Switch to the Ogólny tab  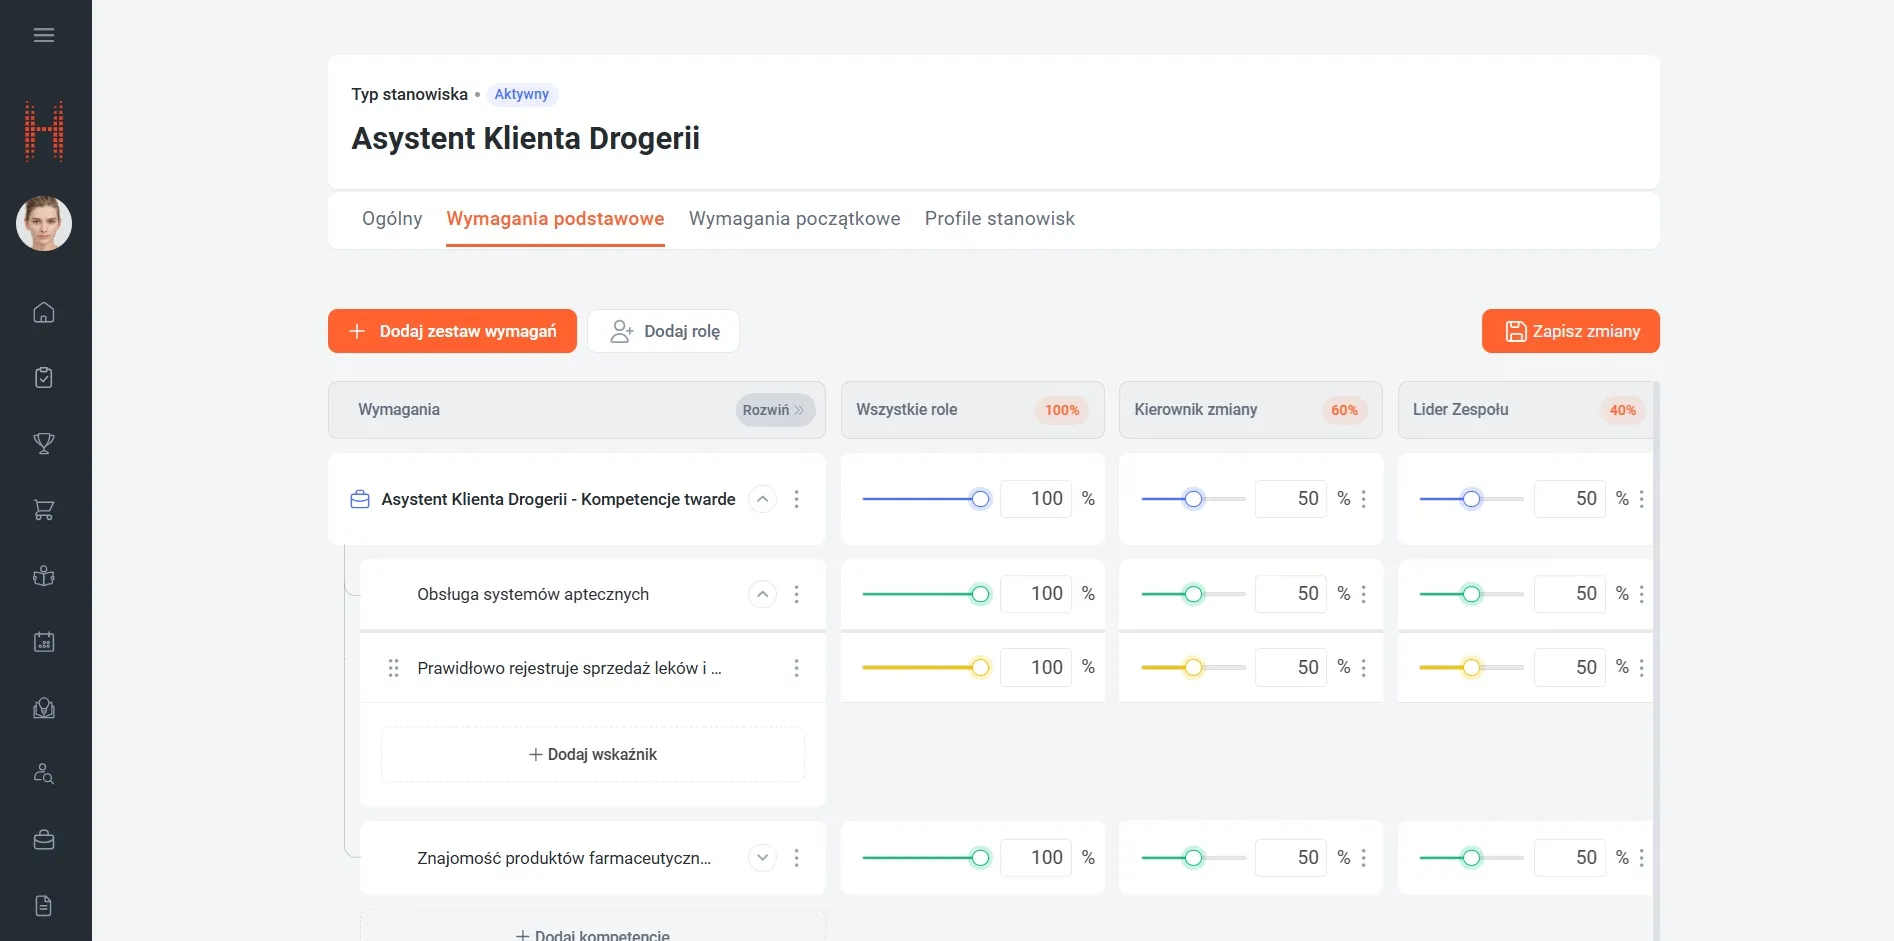click(392, 218)
